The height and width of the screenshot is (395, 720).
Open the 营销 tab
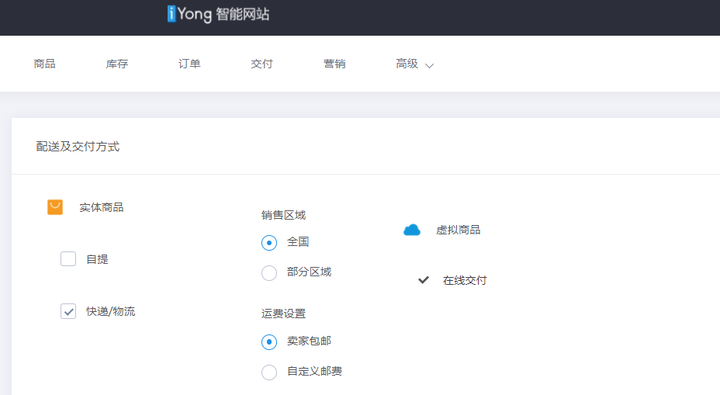(335, 64)
